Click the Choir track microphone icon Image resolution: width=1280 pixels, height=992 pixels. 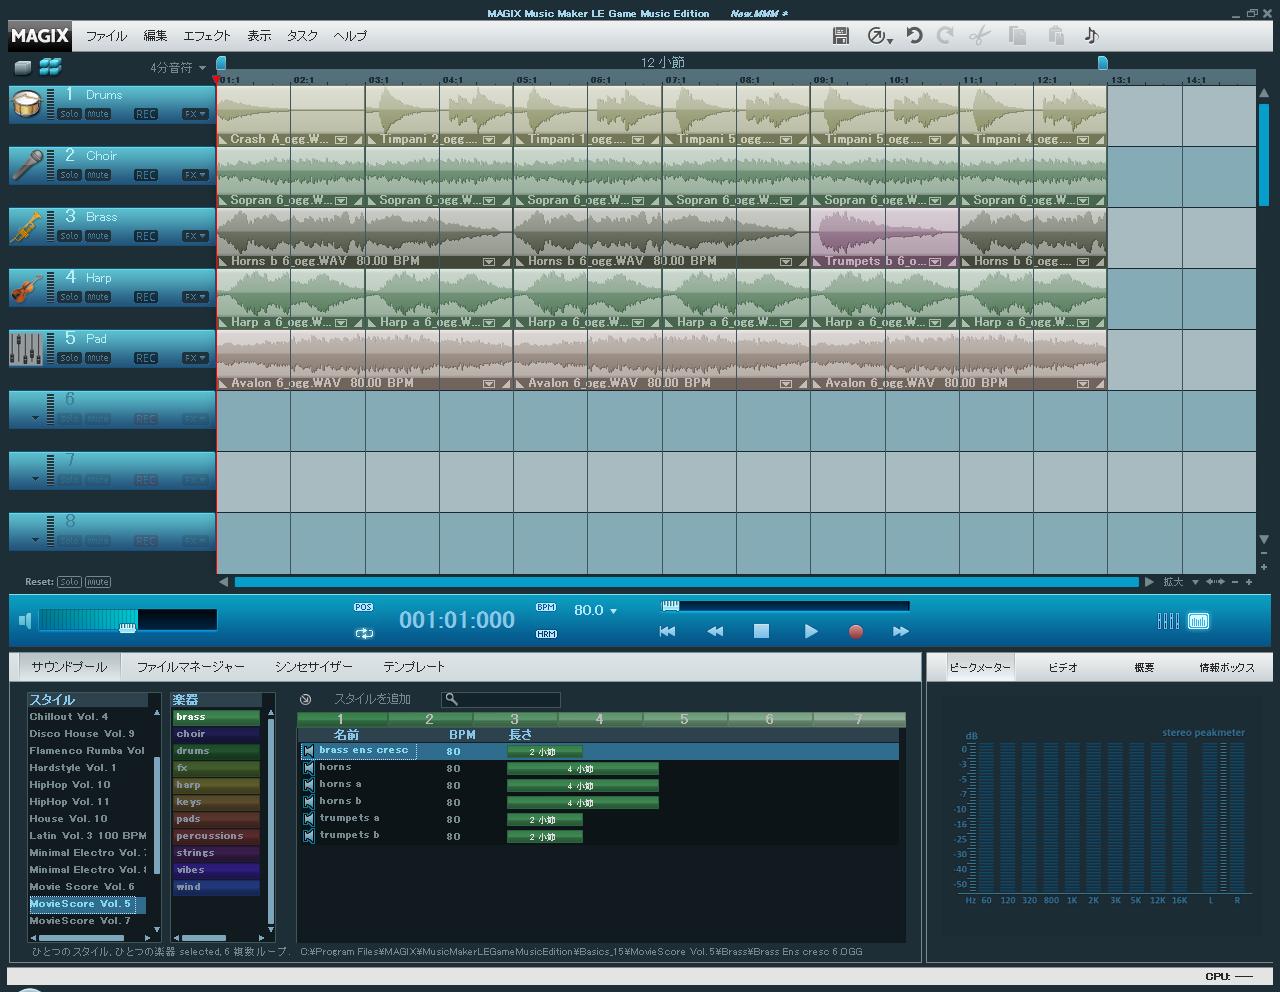click(x=26, y=165)
